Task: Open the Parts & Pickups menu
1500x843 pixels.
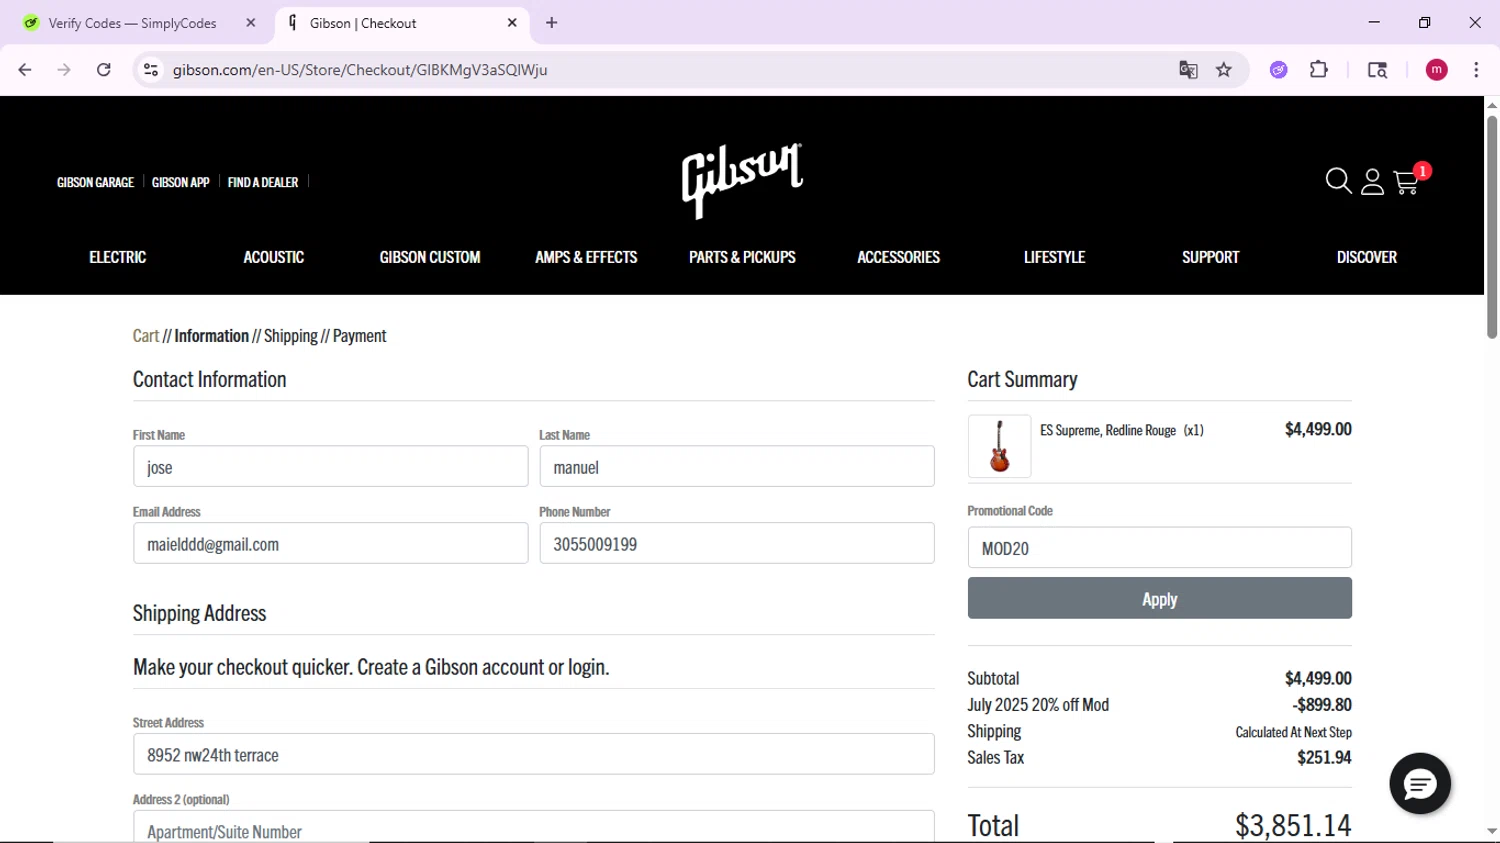Action: coord(742,257)
